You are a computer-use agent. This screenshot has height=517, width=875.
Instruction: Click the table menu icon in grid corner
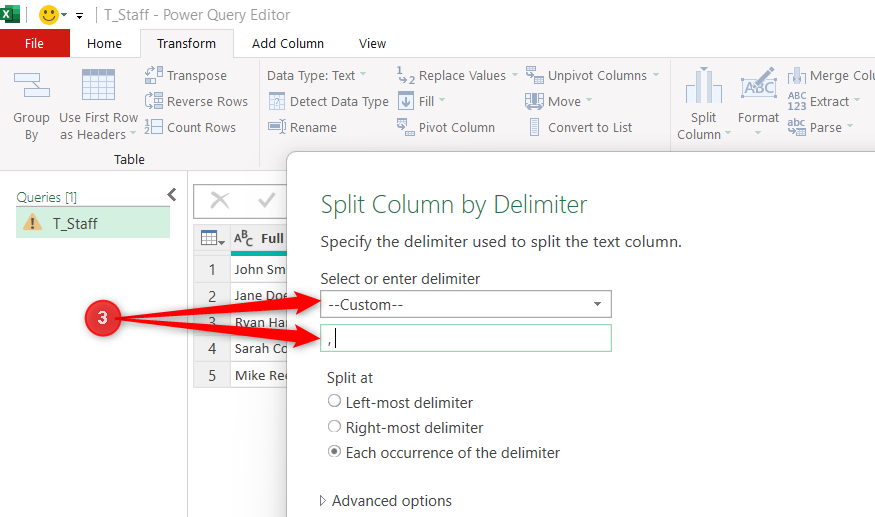pyautogui.click(x=212, y=238)
